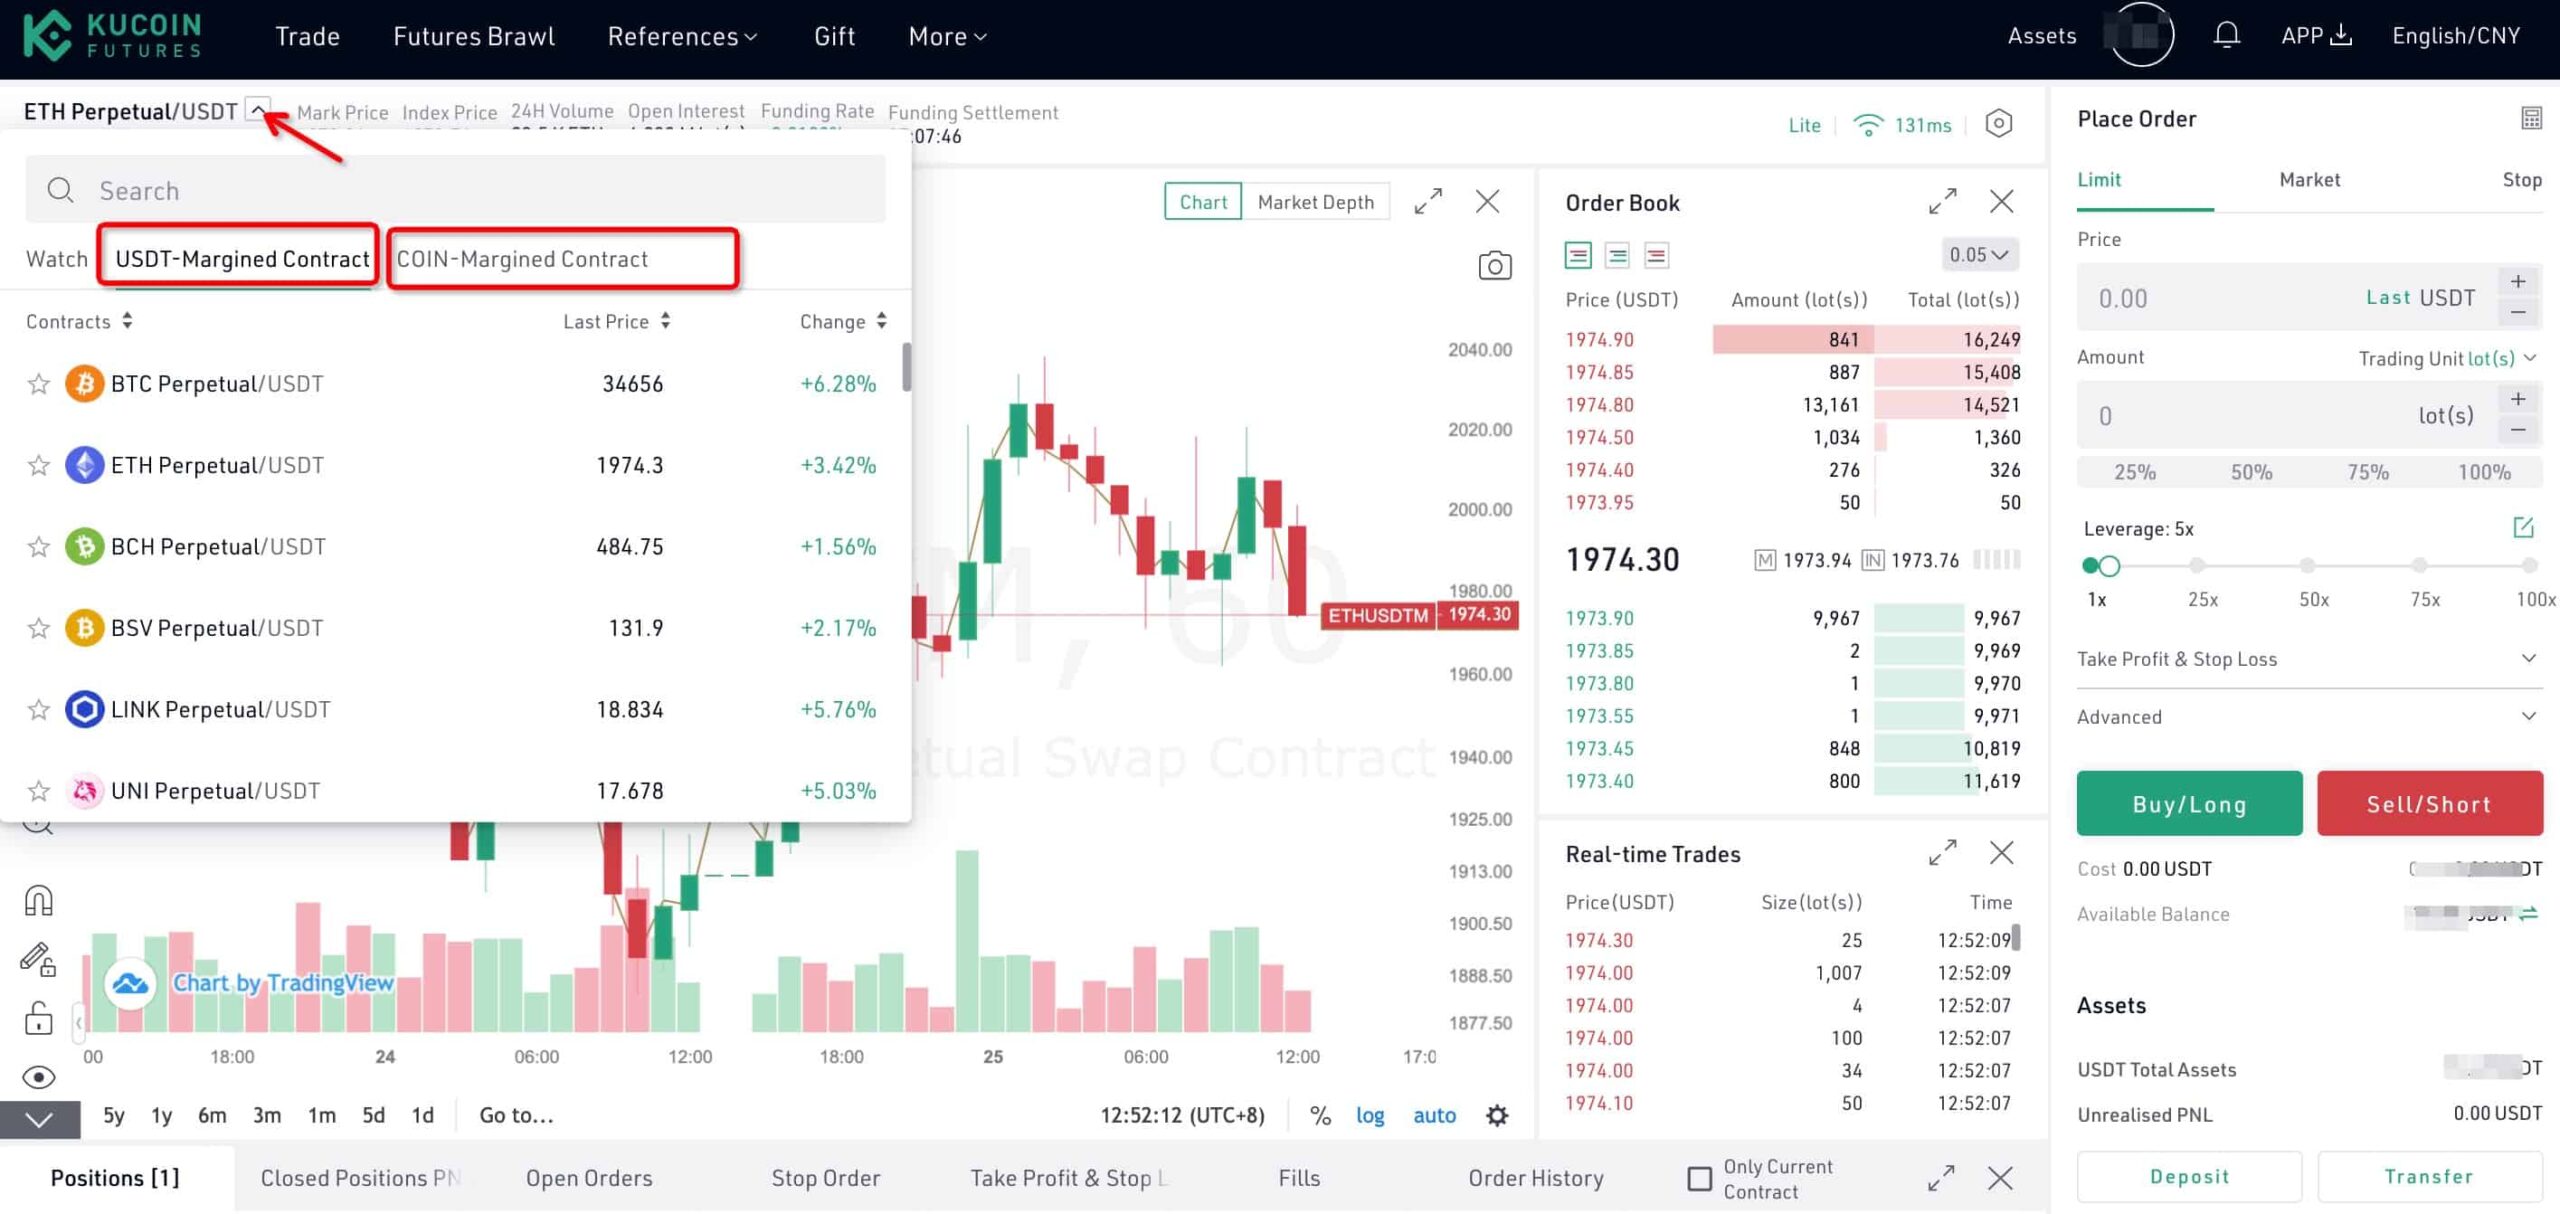This screenshot has height=1214, width=2560.
Task: Open the References menu dropdown
Action: coord(682,37)
